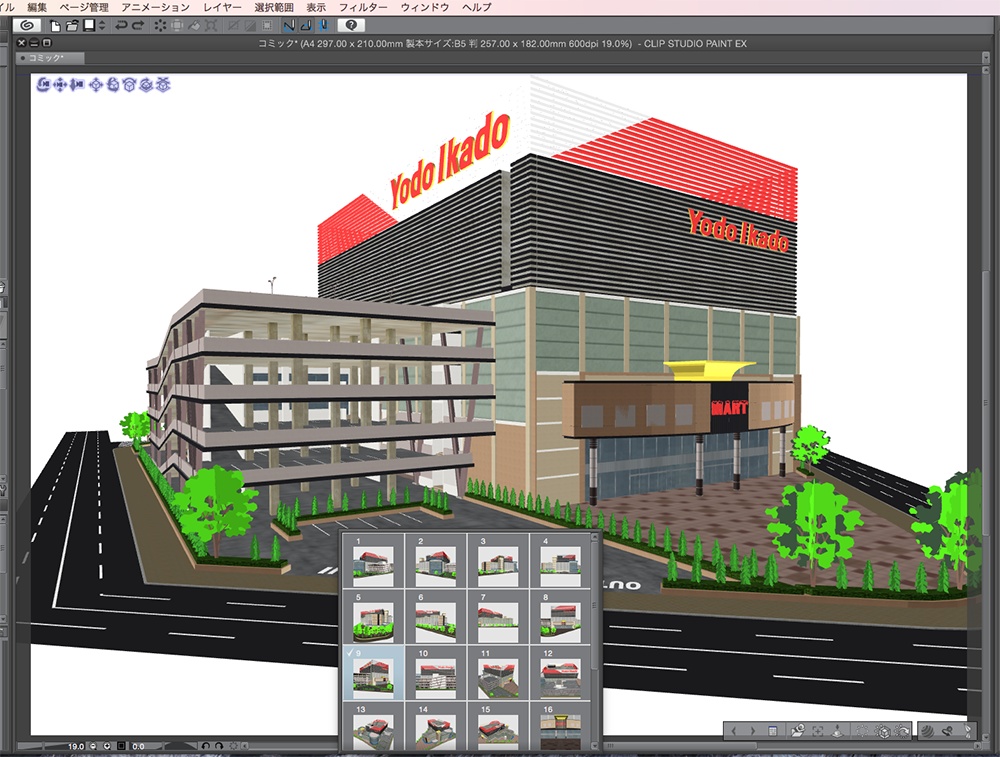Click the Deselect icon in command bar
This screenshot has height=757, width=1000.
coord(234,26)
